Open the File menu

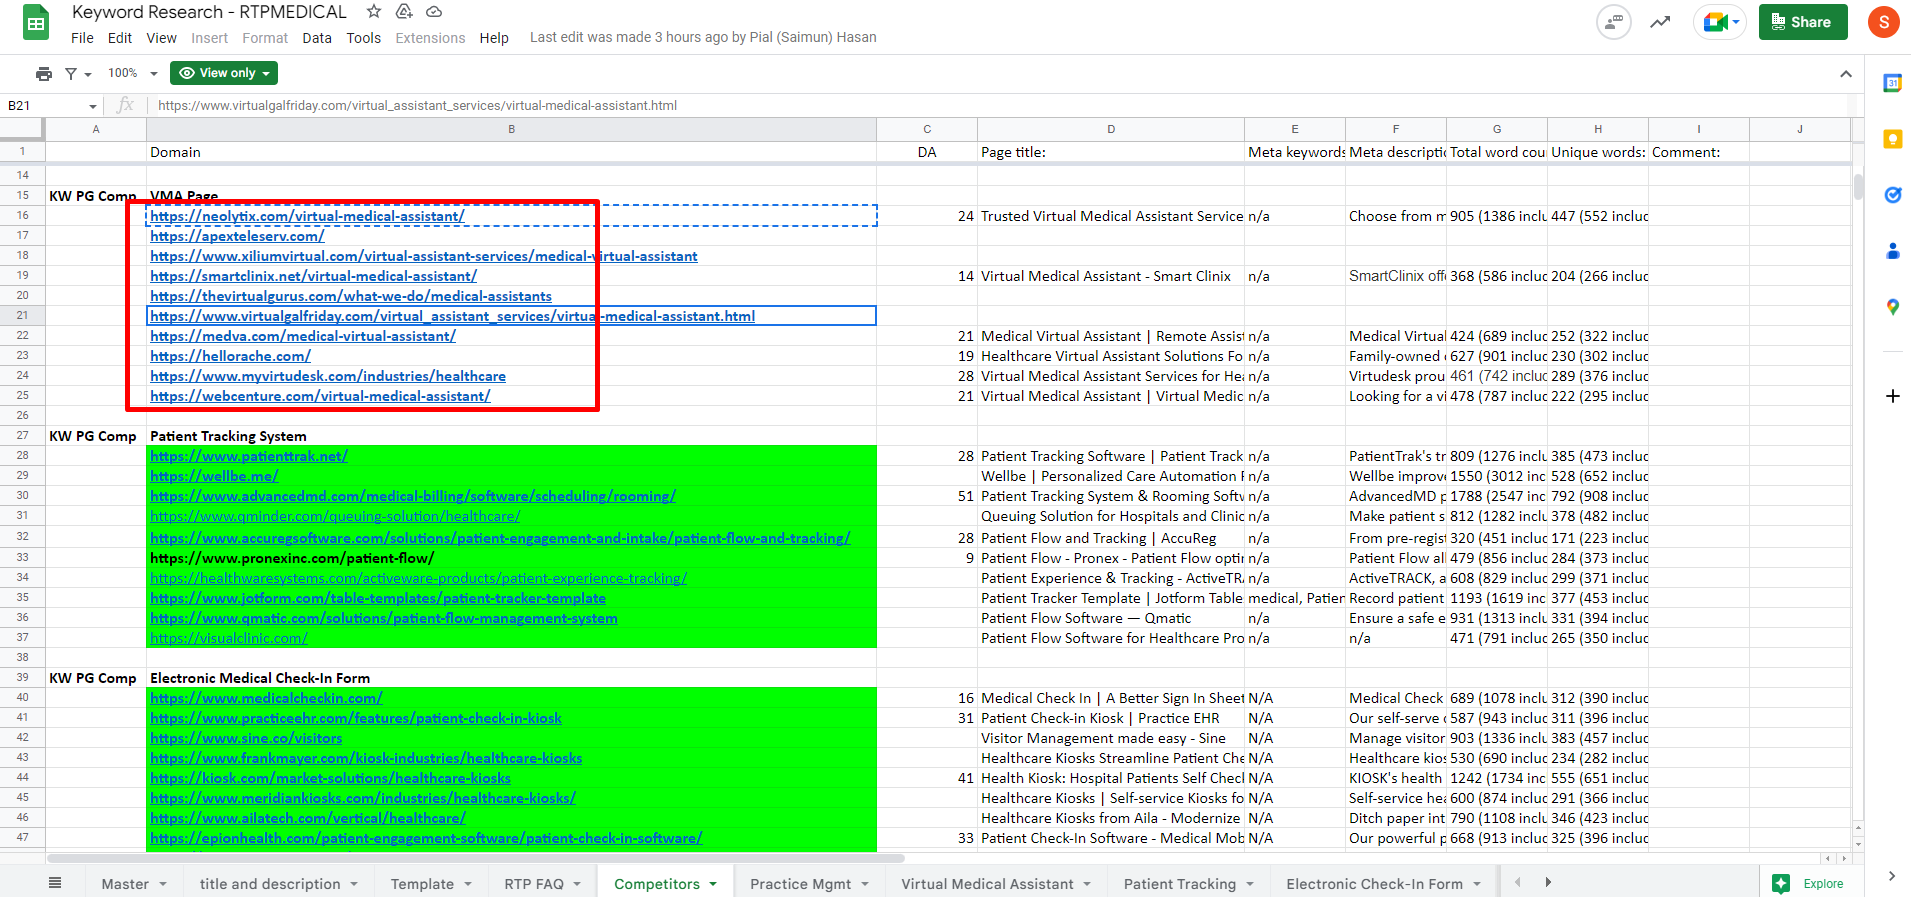(82, 38)
